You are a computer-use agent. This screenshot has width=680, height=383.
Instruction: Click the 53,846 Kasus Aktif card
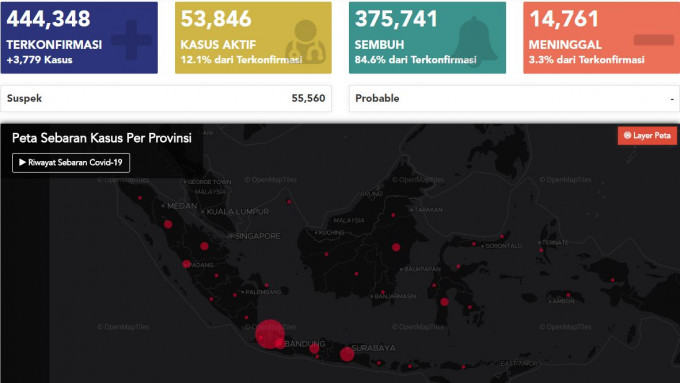pyautogui.click(x=253, y=38)
